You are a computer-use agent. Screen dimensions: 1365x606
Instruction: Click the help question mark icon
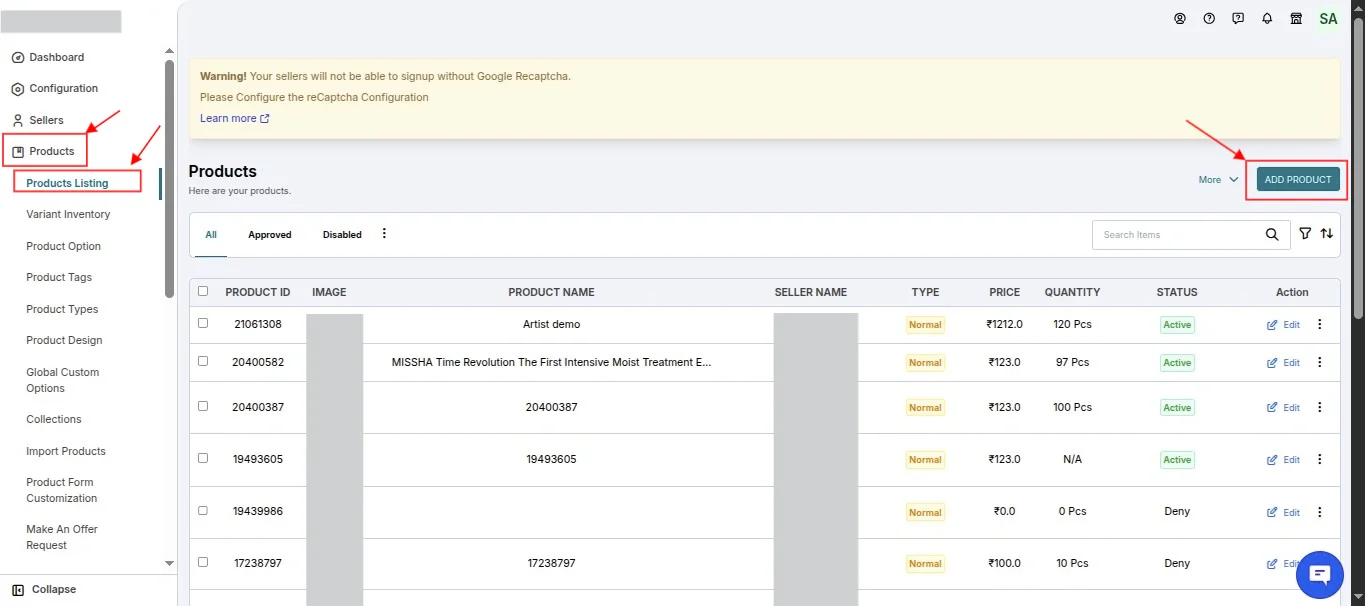click(1209, 18)
